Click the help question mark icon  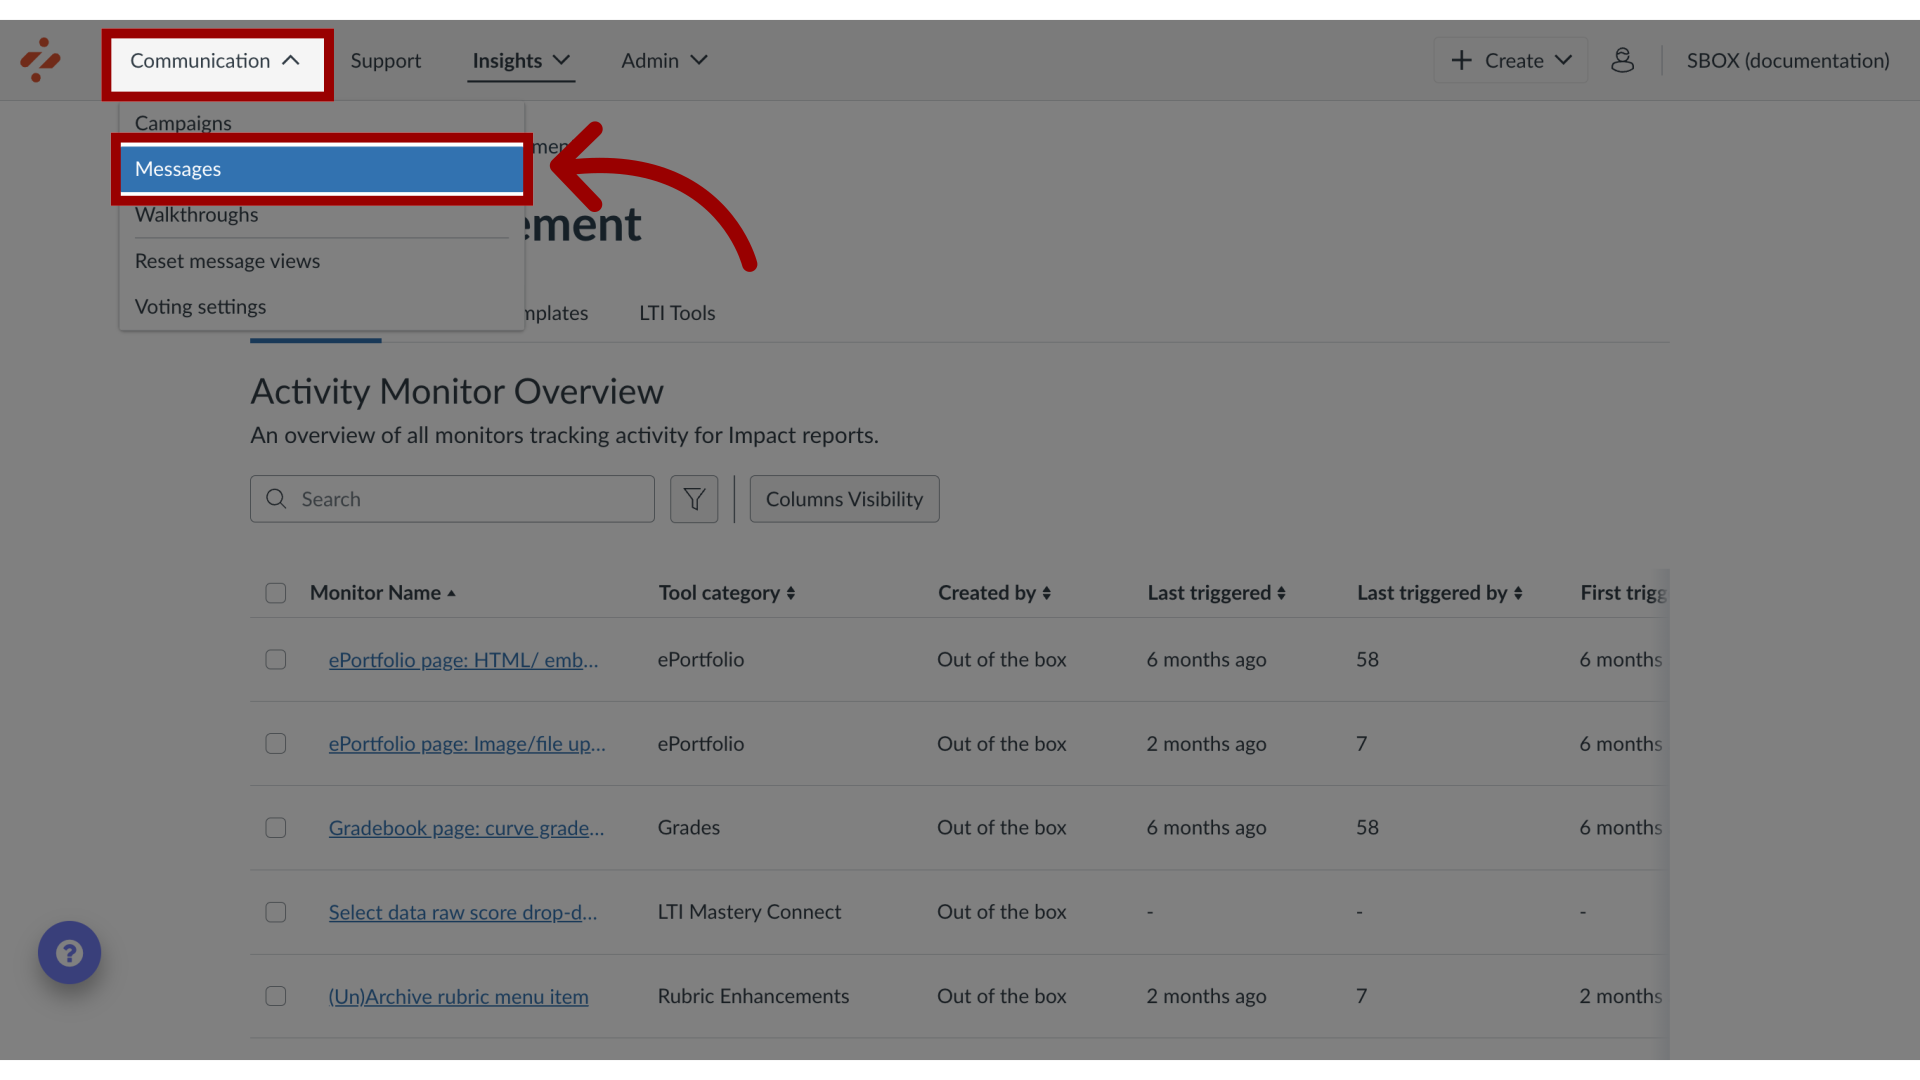69,952
